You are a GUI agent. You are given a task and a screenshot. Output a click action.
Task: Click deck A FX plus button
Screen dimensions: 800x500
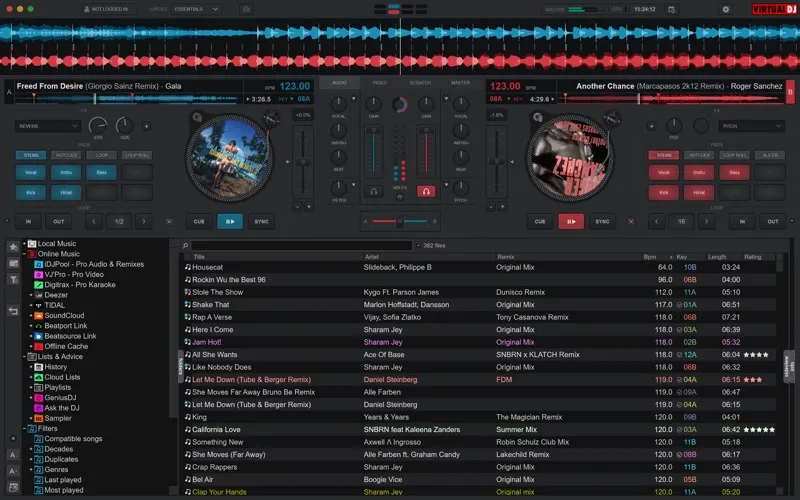pyautogui.click(x=146, y=126)
